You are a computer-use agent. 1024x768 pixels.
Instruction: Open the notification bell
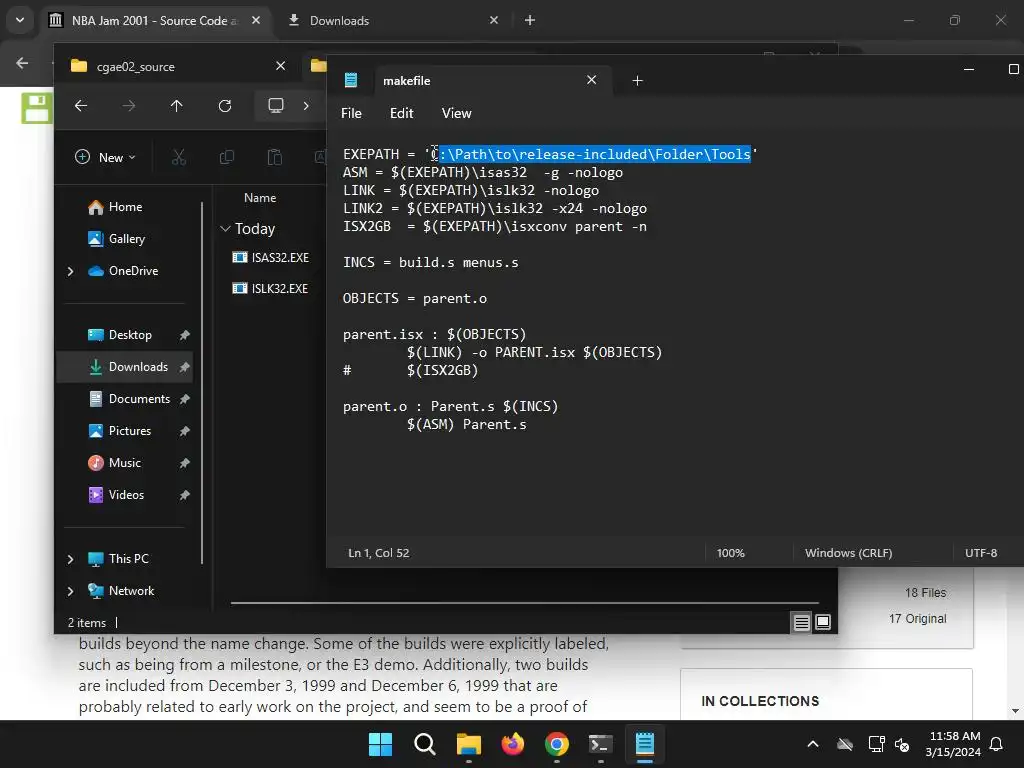(996, 744)
